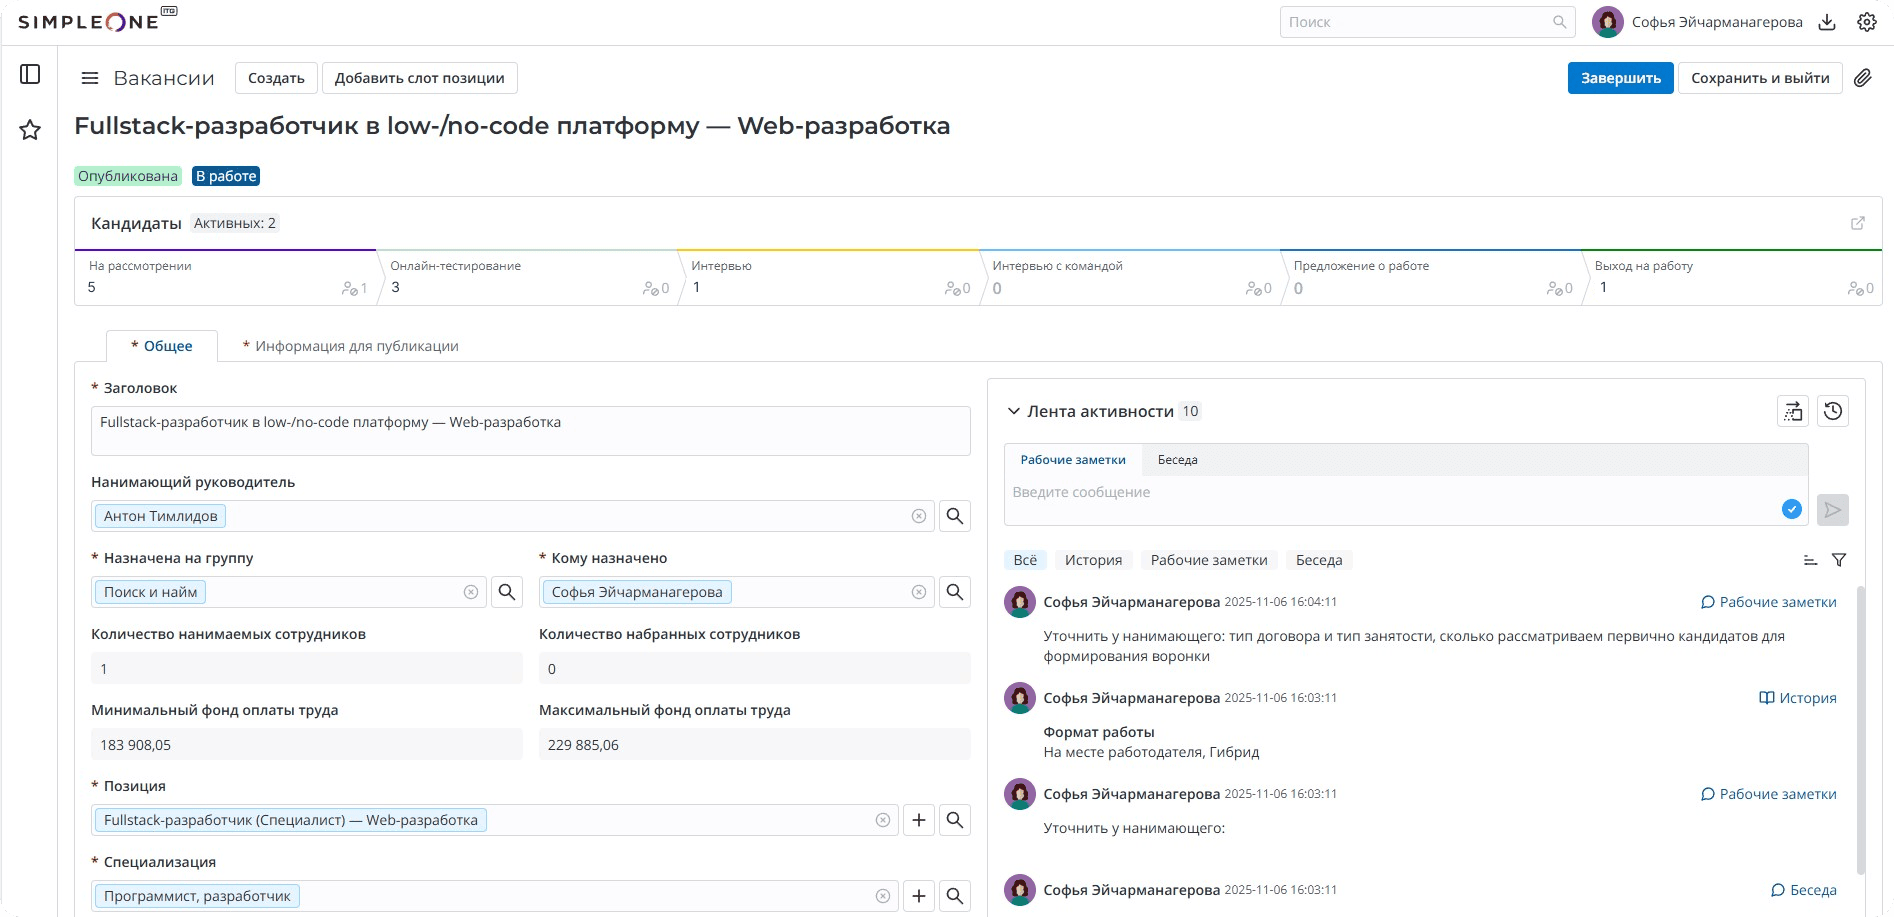Click the activity history clock icon
This screenshot has width=1894, height=917.
tap(1832, 411)
